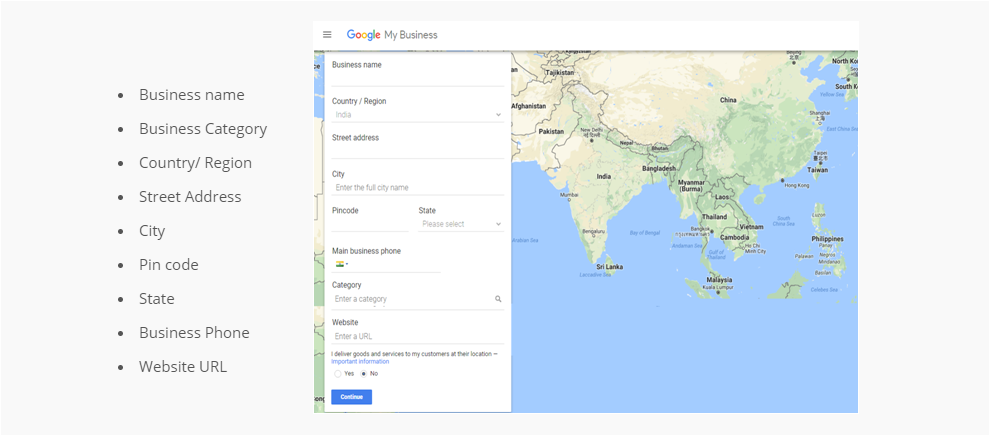Expand the Country / Region dropdown
The height and width of the screenshot is (436, 990).
click(417, 115)
